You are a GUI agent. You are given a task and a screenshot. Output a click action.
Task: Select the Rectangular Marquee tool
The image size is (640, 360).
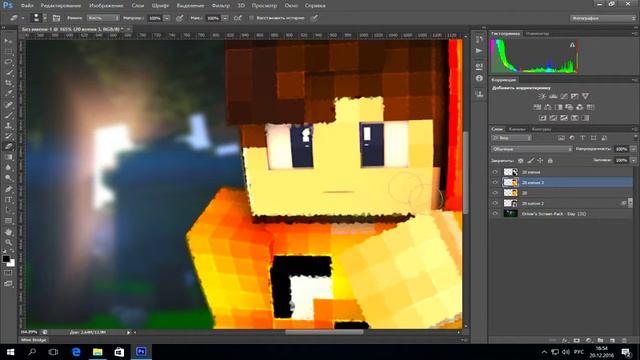8,51
